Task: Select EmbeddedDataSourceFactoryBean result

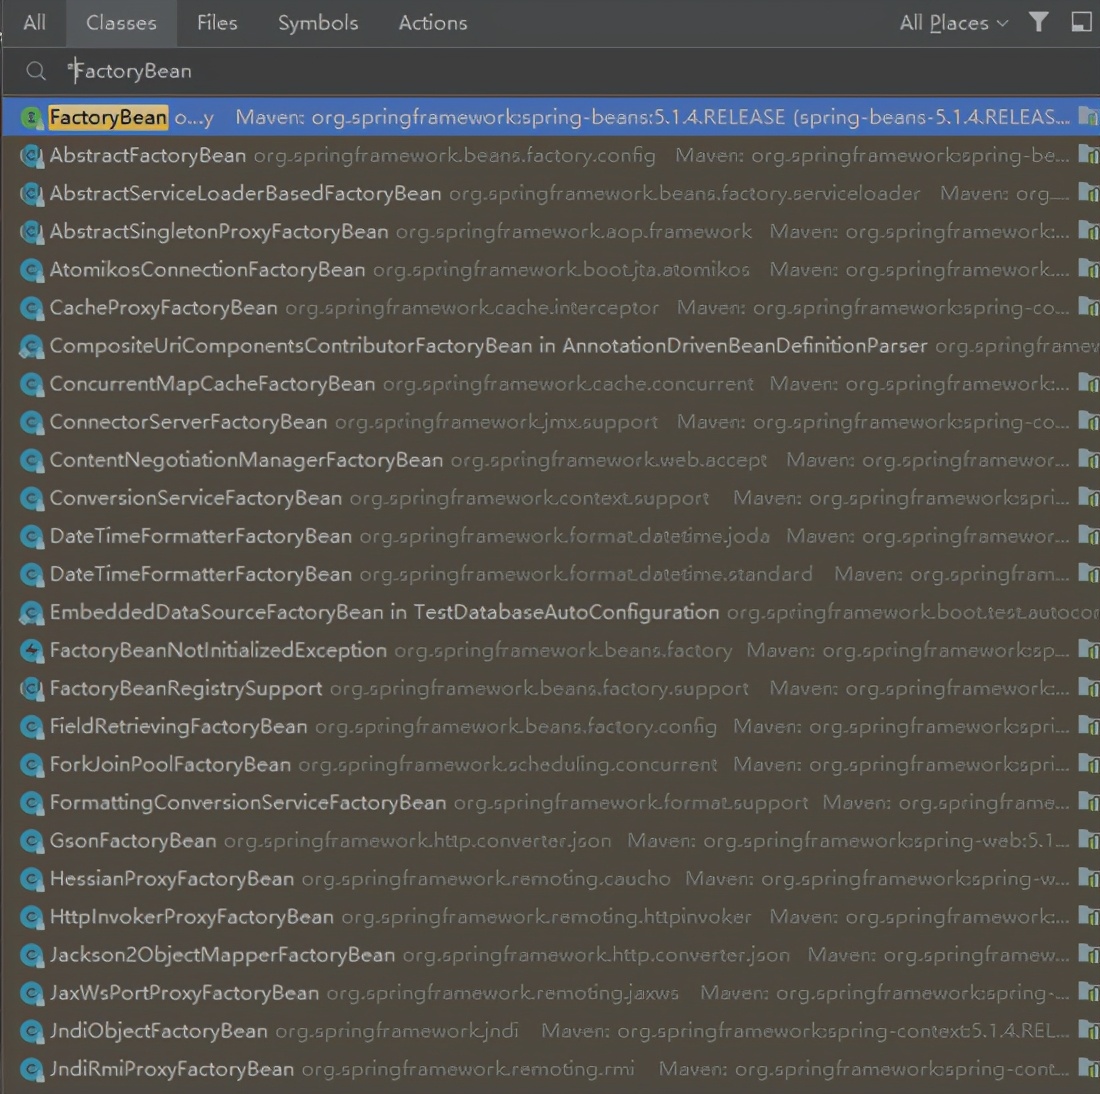Action: point(551,612)
